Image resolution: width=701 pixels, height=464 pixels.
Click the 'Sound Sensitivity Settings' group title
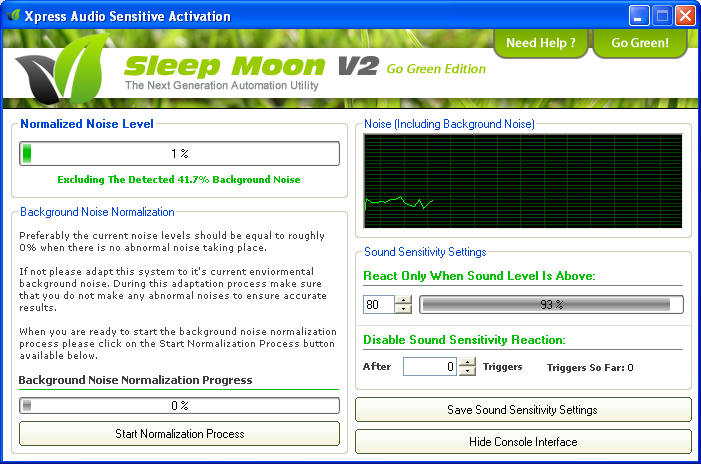pyautogui.click(x=425, y=252)
